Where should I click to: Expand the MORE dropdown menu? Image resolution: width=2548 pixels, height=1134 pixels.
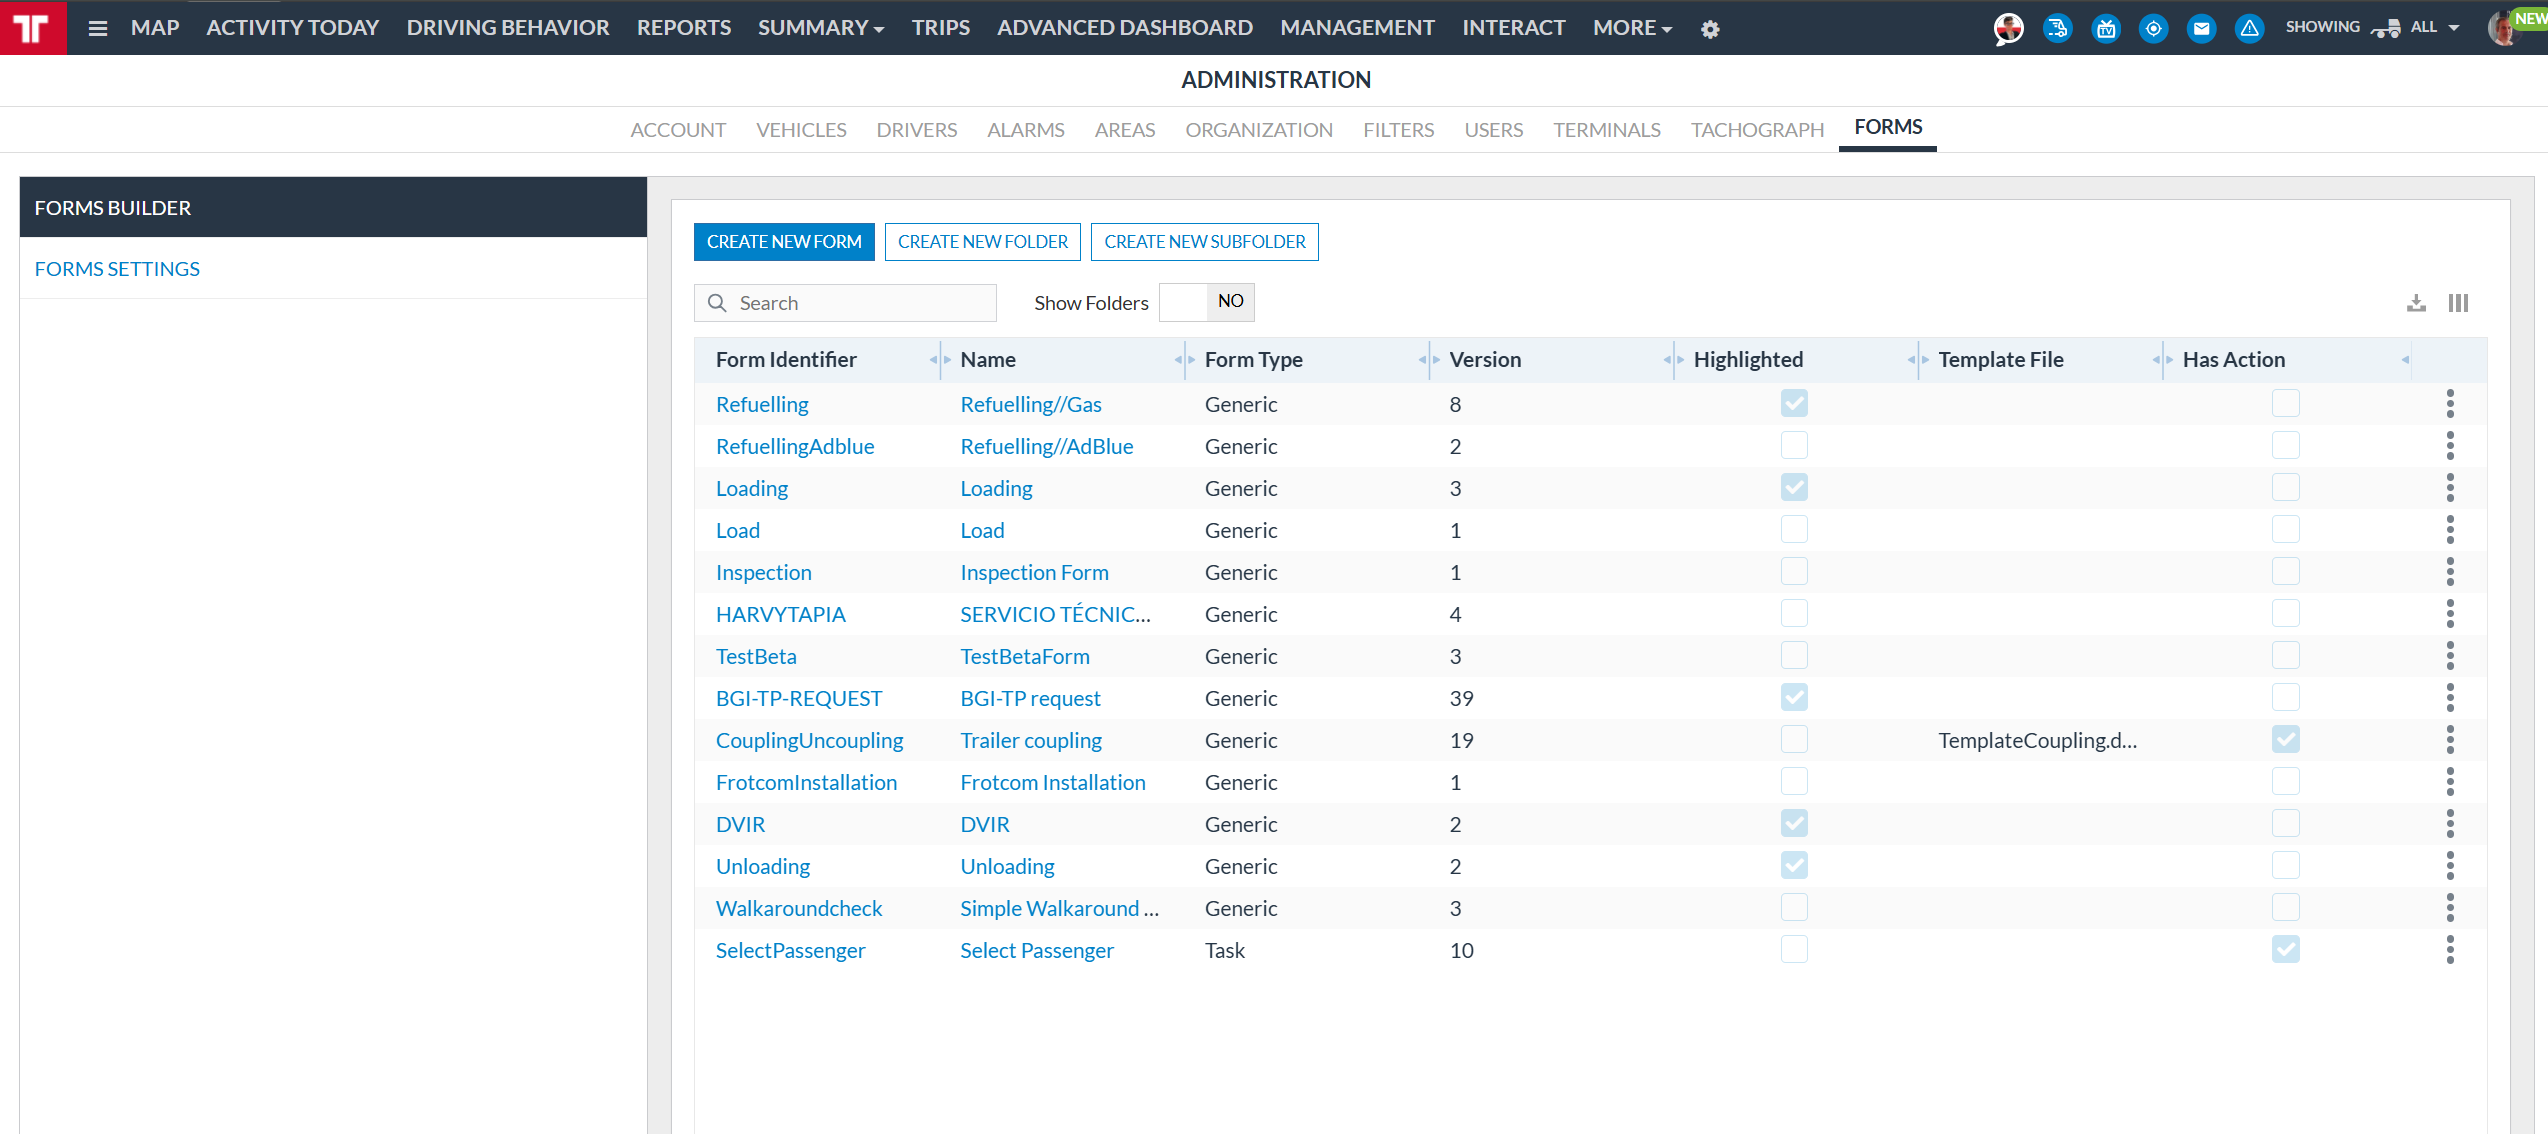(x=1632, y=28)
